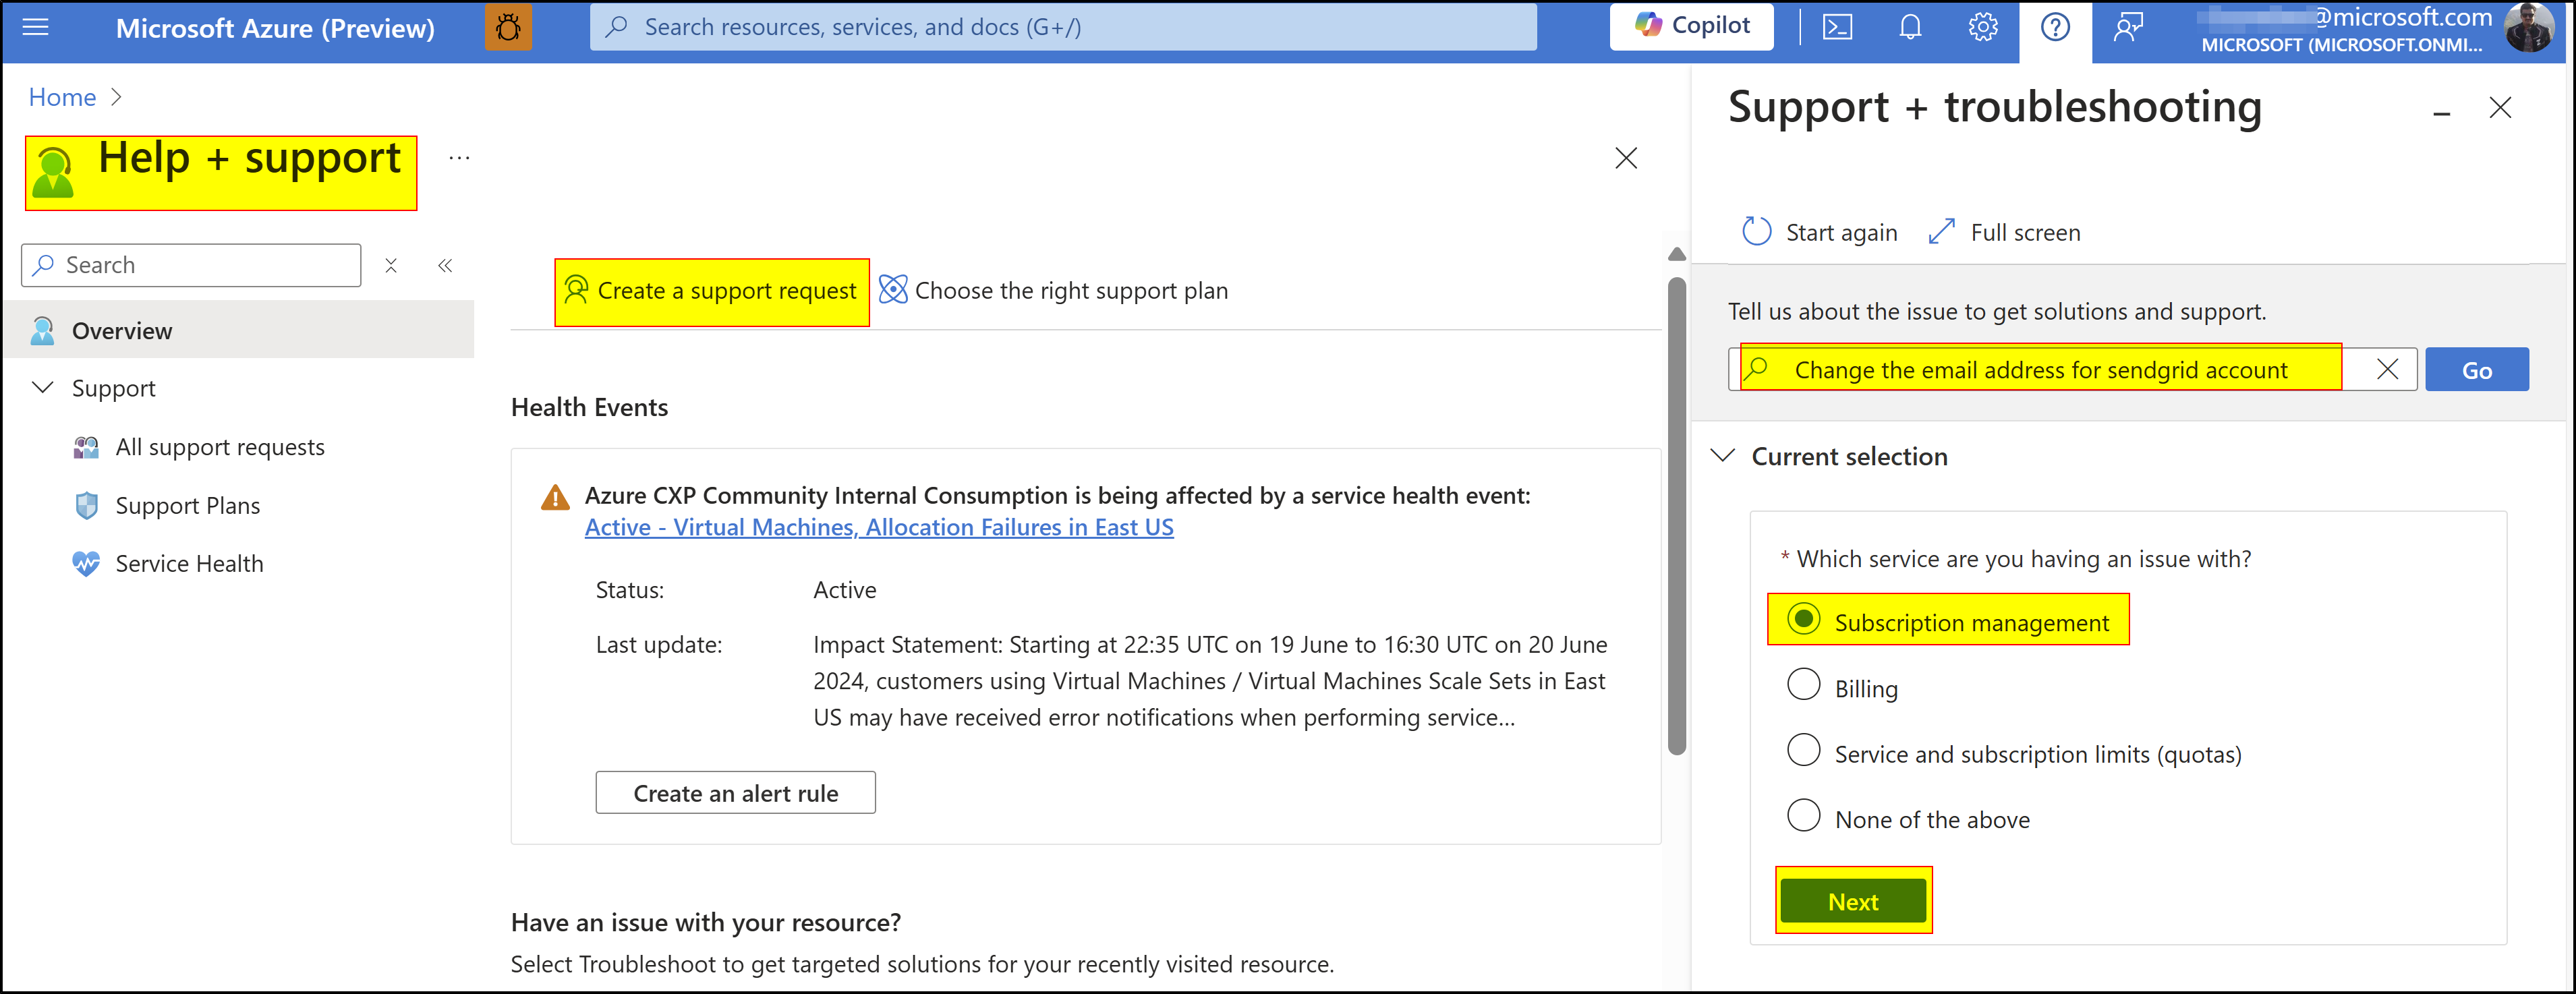Collapse the sidebar with double chevron
This screenshot has width=2576, height=994.
[445, 265]
